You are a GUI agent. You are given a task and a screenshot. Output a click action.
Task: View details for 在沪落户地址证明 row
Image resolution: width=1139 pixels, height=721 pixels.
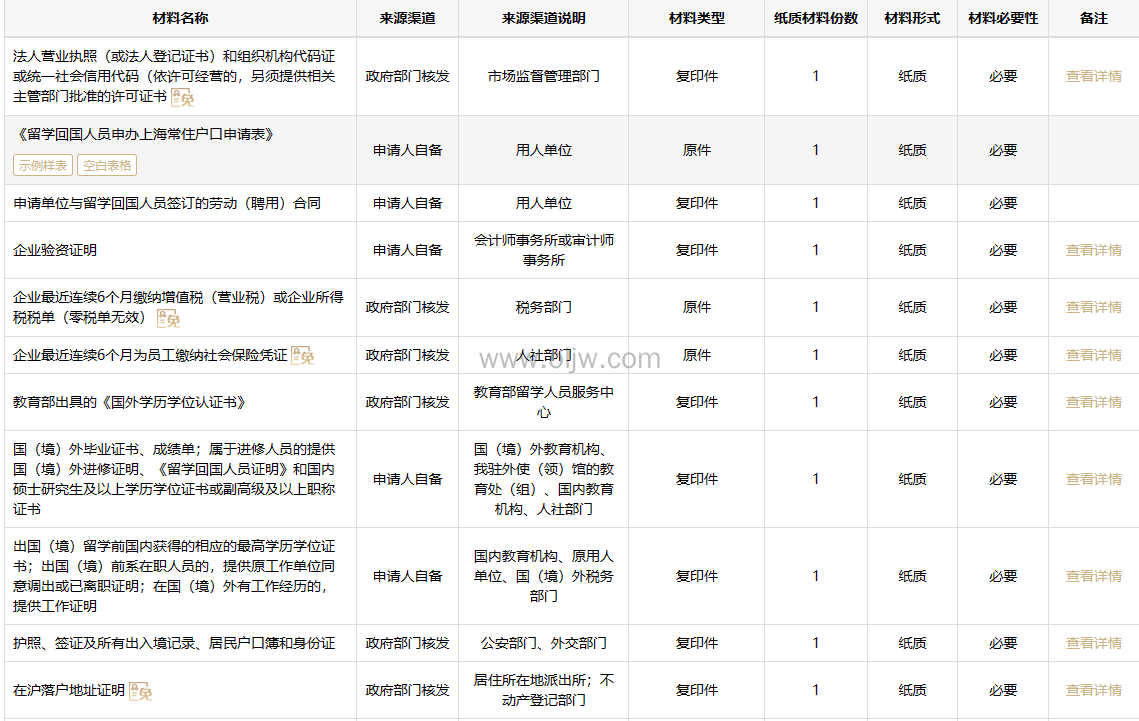[1093, 690]
